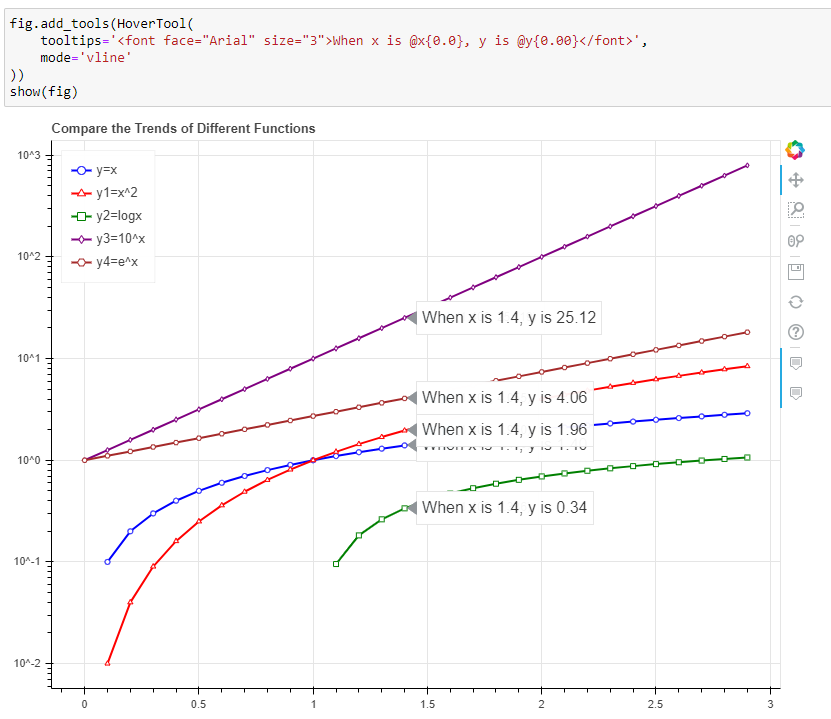This screenshot has width=831, height=719.
Task: Click the y3=10^x legend label
Action: (120, 239)
